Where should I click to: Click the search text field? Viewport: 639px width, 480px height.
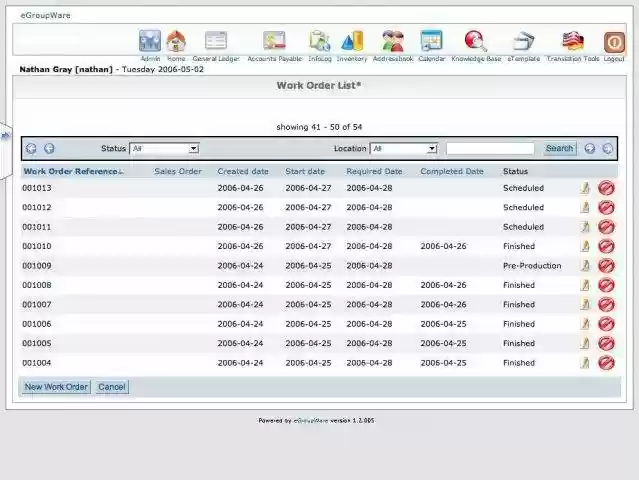tap(490, 149)
